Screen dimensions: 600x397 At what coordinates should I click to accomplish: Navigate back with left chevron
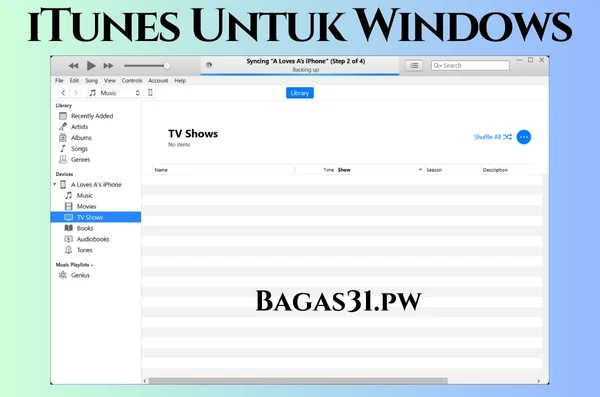point(64,93)
